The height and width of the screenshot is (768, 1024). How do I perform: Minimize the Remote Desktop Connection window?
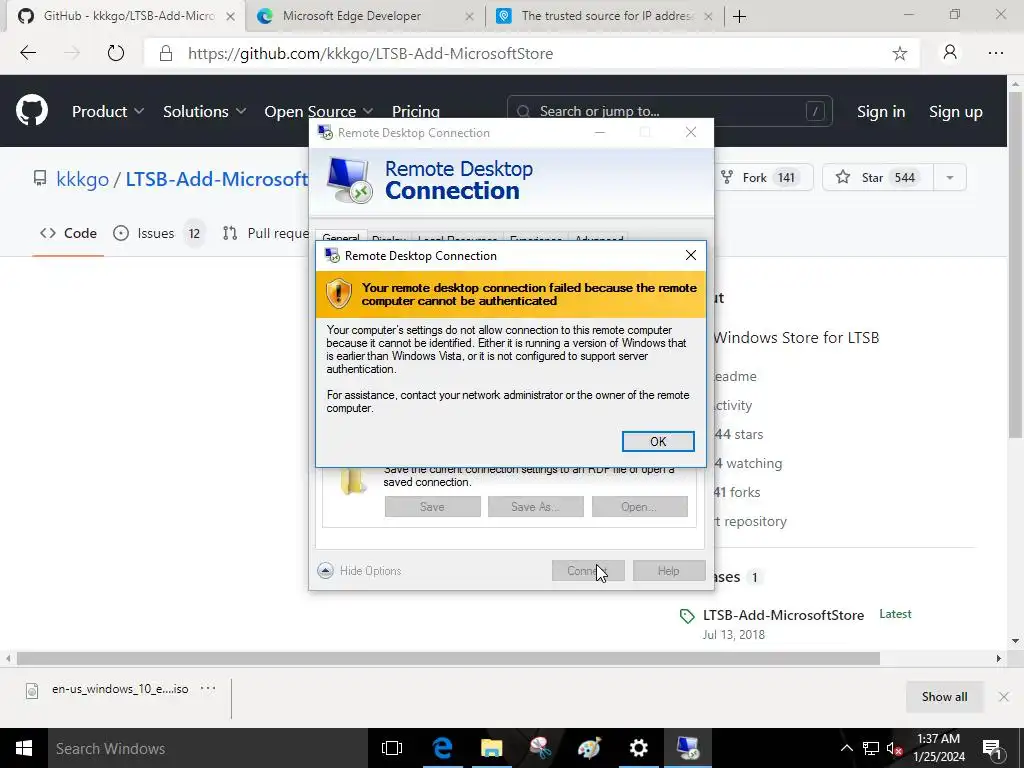click(600, 133)
